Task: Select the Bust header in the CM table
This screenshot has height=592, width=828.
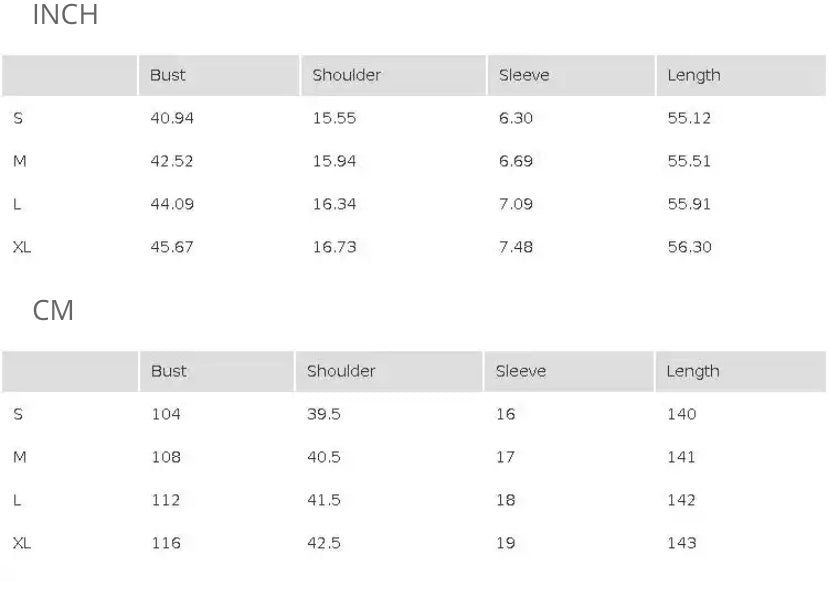Action: tap(169, 371)
